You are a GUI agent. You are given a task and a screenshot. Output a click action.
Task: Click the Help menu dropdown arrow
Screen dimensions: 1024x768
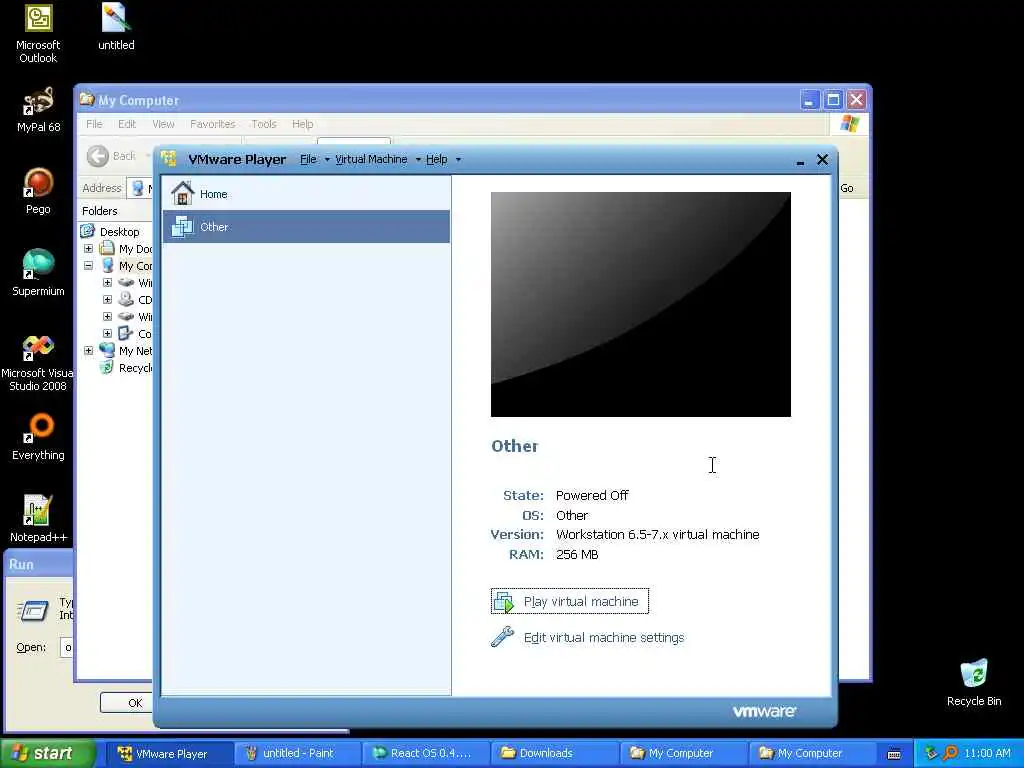pos(458,160)
